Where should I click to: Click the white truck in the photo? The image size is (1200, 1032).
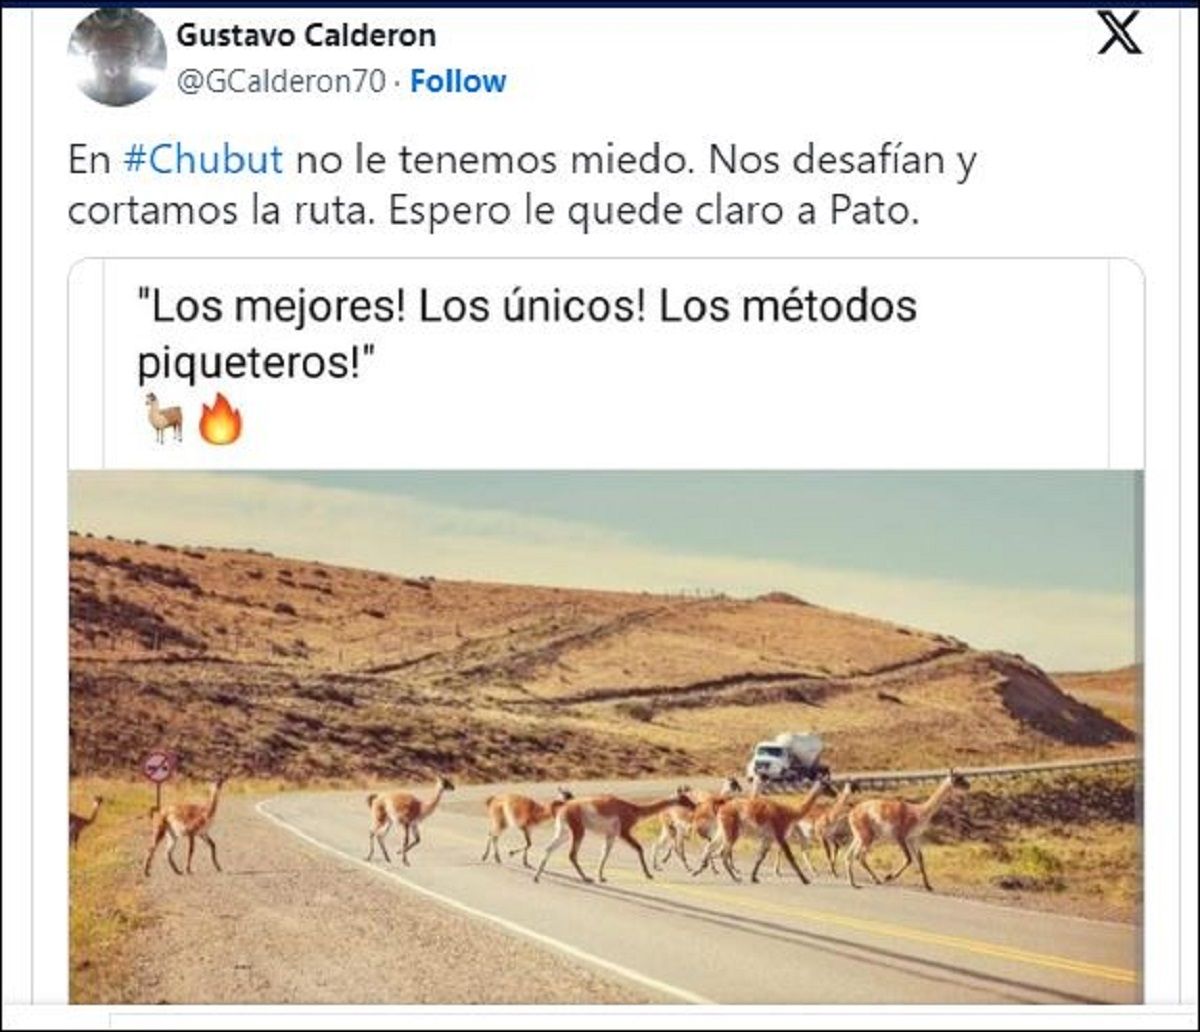click(789, 757)
